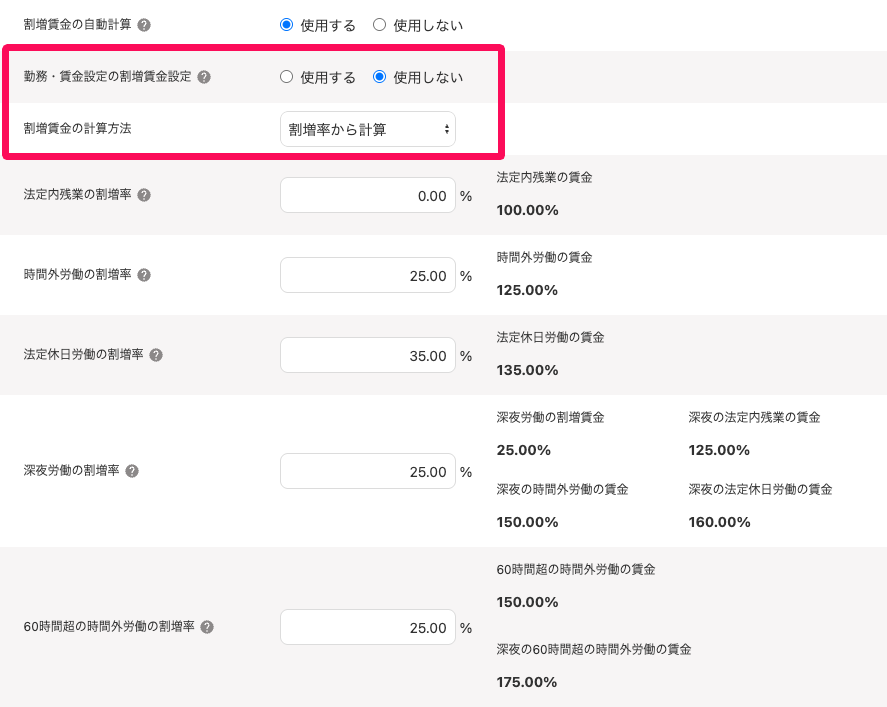The image size is (887, 707).
Task: Click the 135.00% 法定休日労働の賃金 value
Action: (527, 370)
